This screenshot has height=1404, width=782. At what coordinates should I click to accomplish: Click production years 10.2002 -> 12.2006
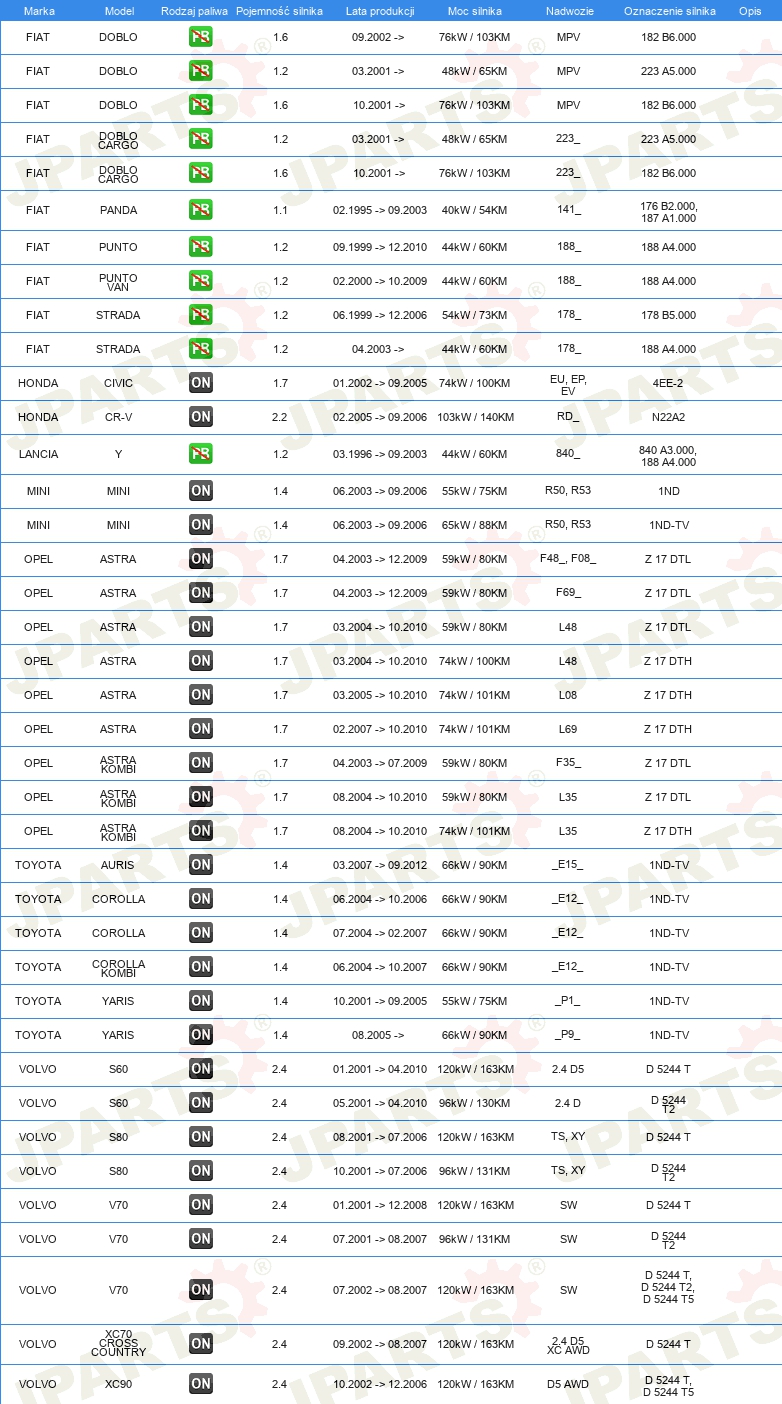[380, 1384]
